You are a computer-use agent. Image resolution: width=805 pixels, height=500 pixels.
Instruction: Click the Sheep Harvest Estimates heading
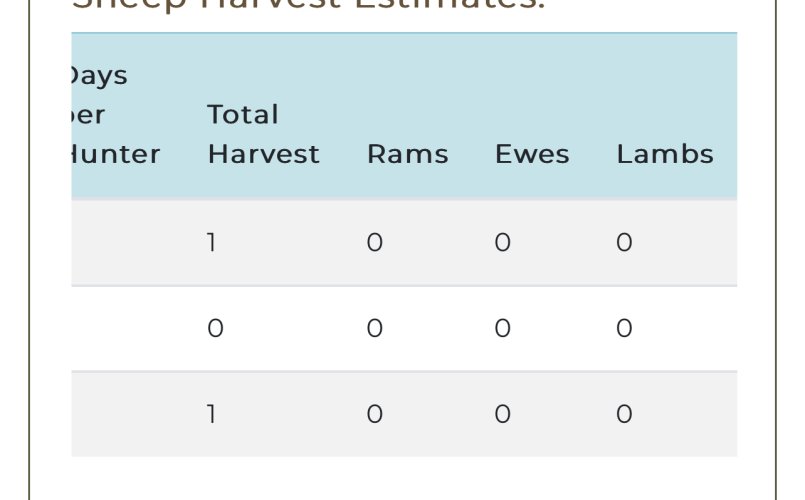[x=308, y=5]
